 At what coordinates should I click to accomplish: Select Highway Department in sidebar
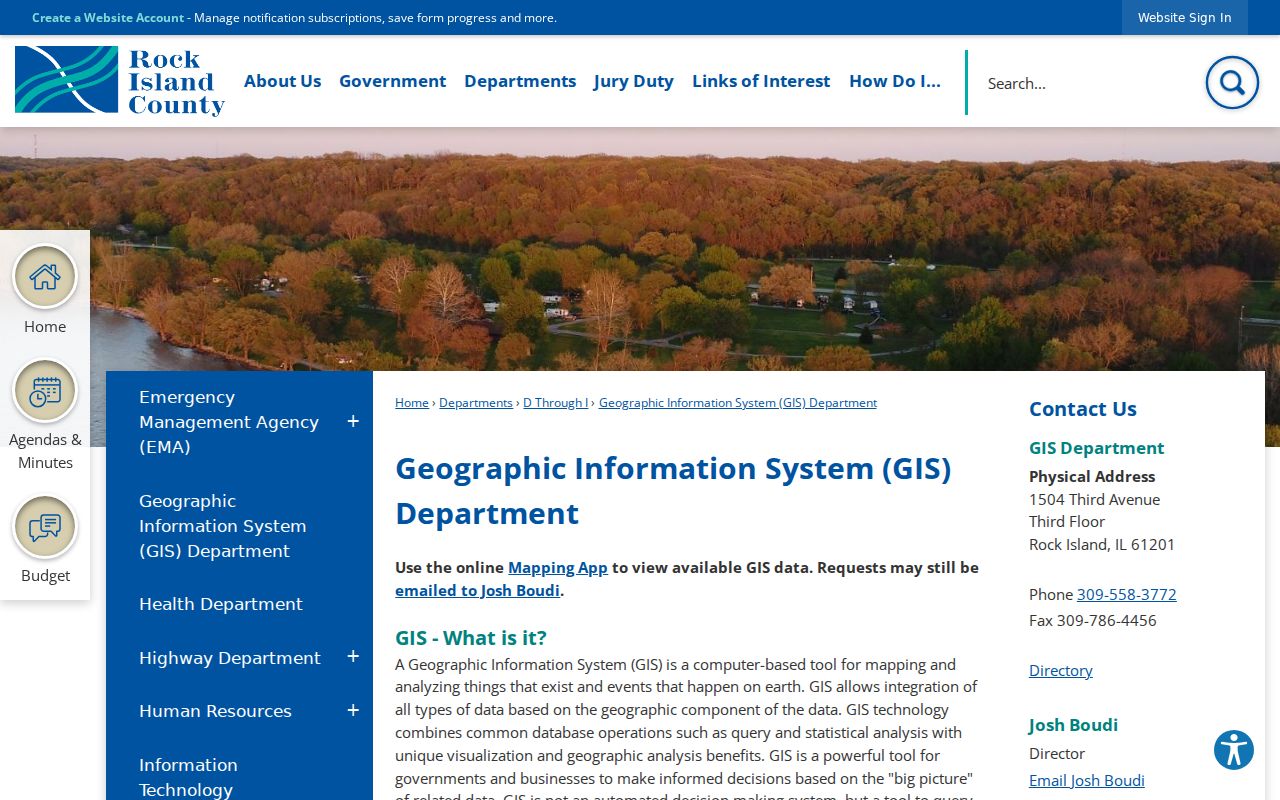pyautogui.click(x=230, y=658)
